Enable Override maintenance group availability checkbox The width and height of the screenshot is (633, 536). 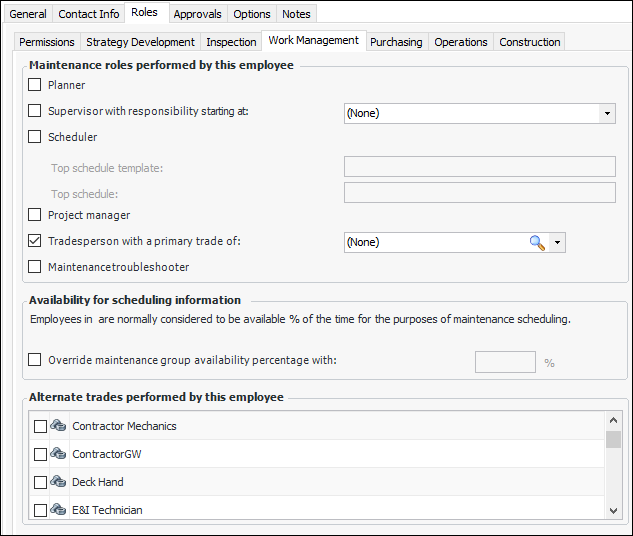(35, 360)
